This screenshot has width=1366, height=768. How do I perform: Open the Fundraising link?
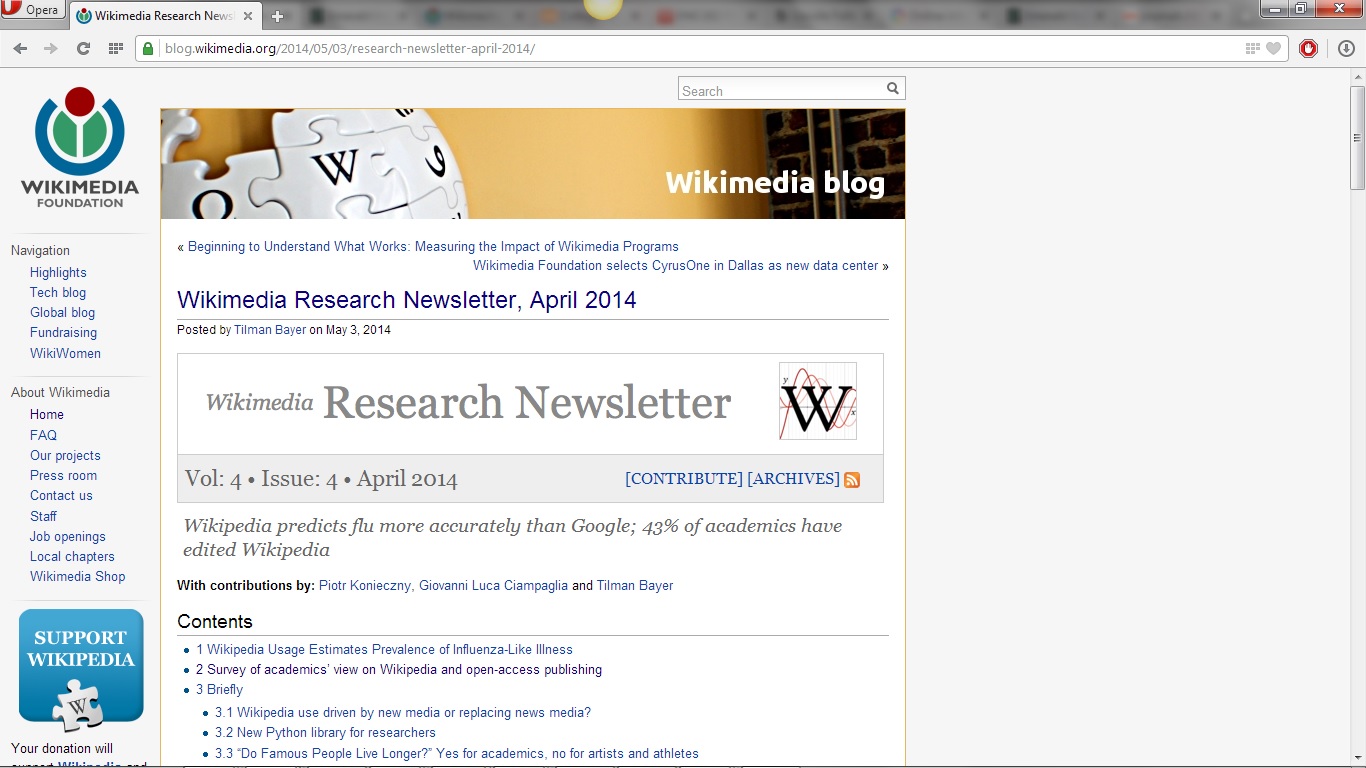click(63, 332)
